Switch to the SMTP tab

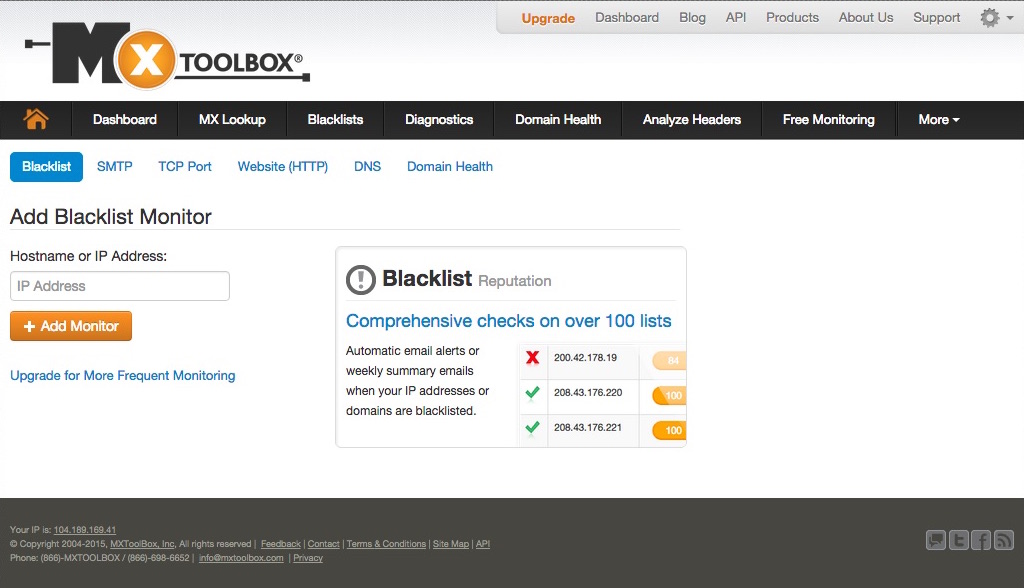114,166
